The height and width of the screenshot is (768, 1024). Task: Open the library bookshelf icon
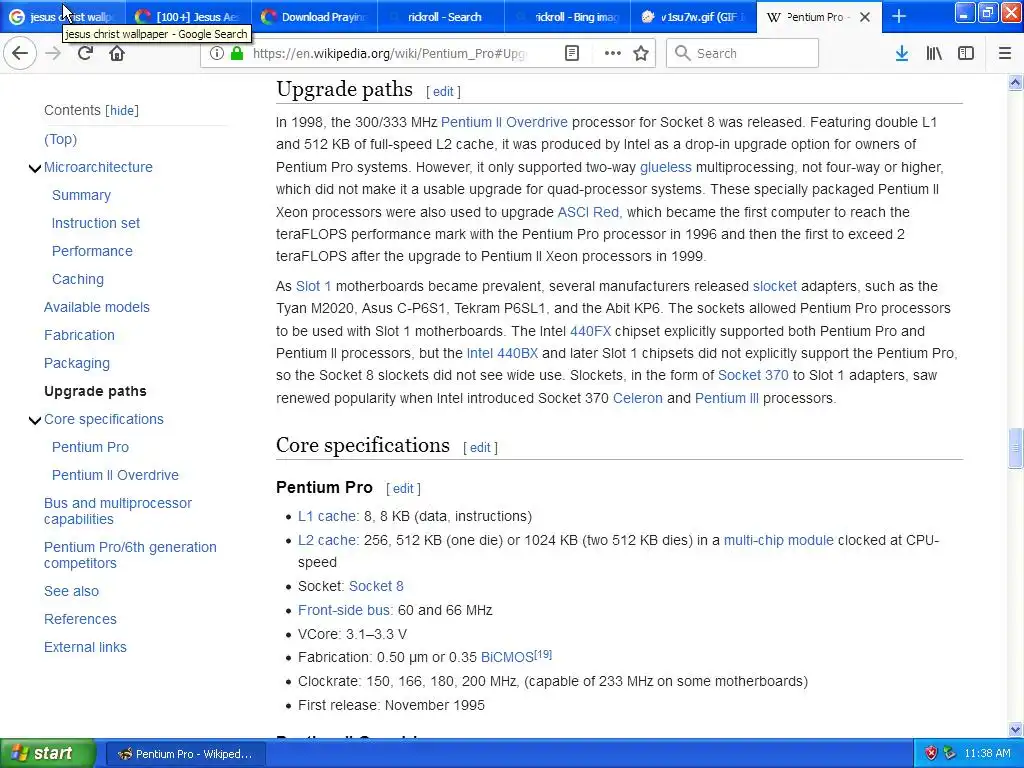(x=934, y=54)
